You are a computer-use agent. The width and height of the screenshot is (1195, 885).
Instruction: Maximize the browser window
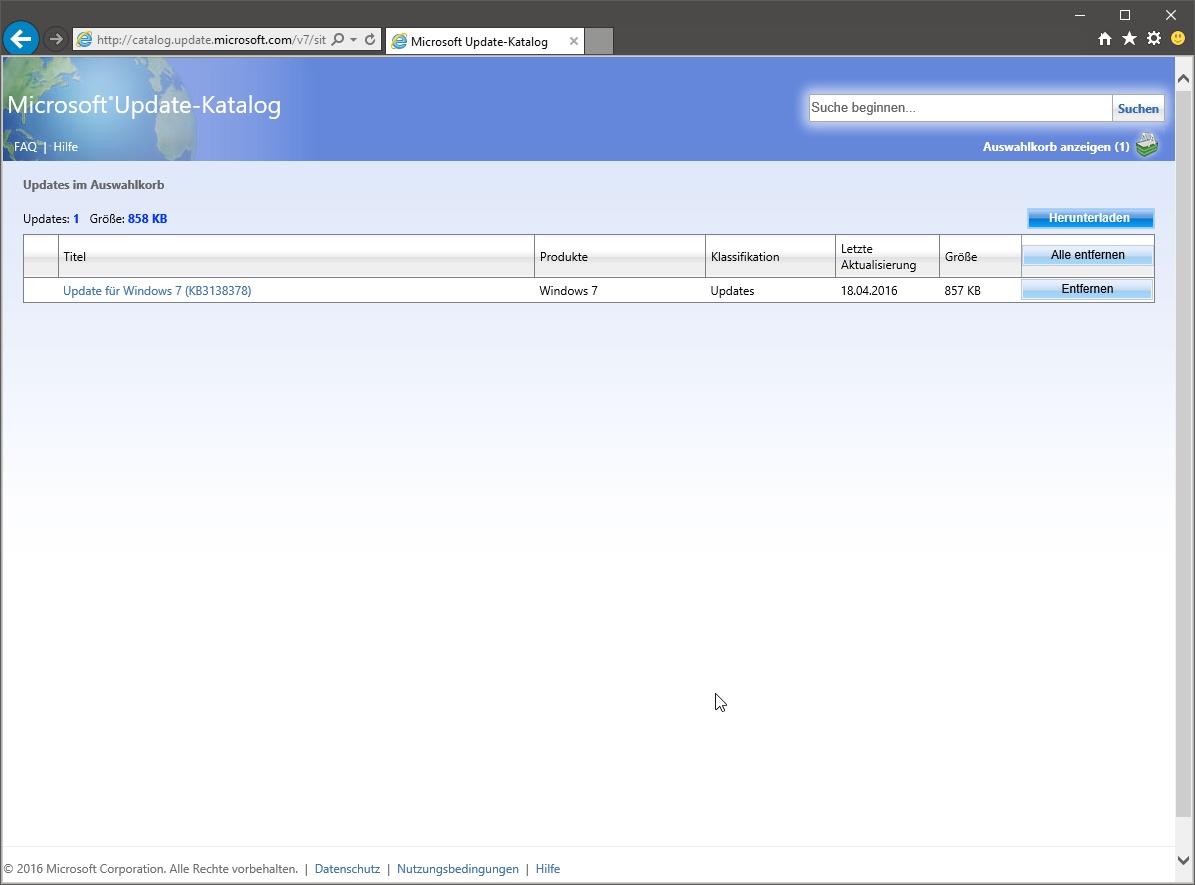coord(1125,14)
